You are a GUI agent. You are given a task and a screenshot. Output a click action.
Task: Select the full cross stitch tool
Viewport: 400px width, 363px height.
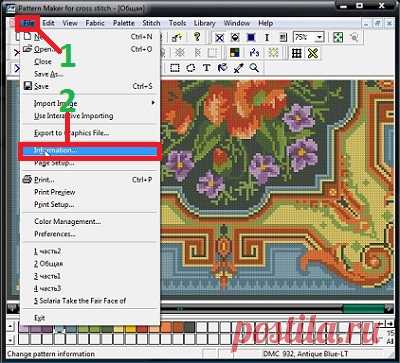tap(219, 37)
